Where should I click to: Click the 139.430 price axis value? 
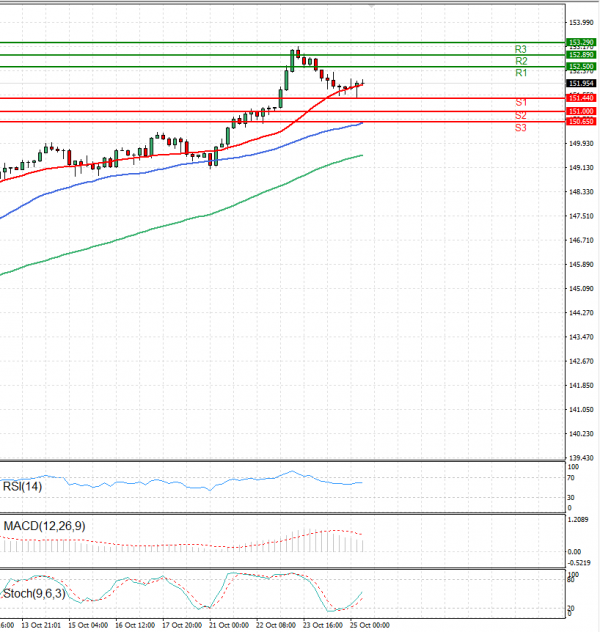coord(581,458)
